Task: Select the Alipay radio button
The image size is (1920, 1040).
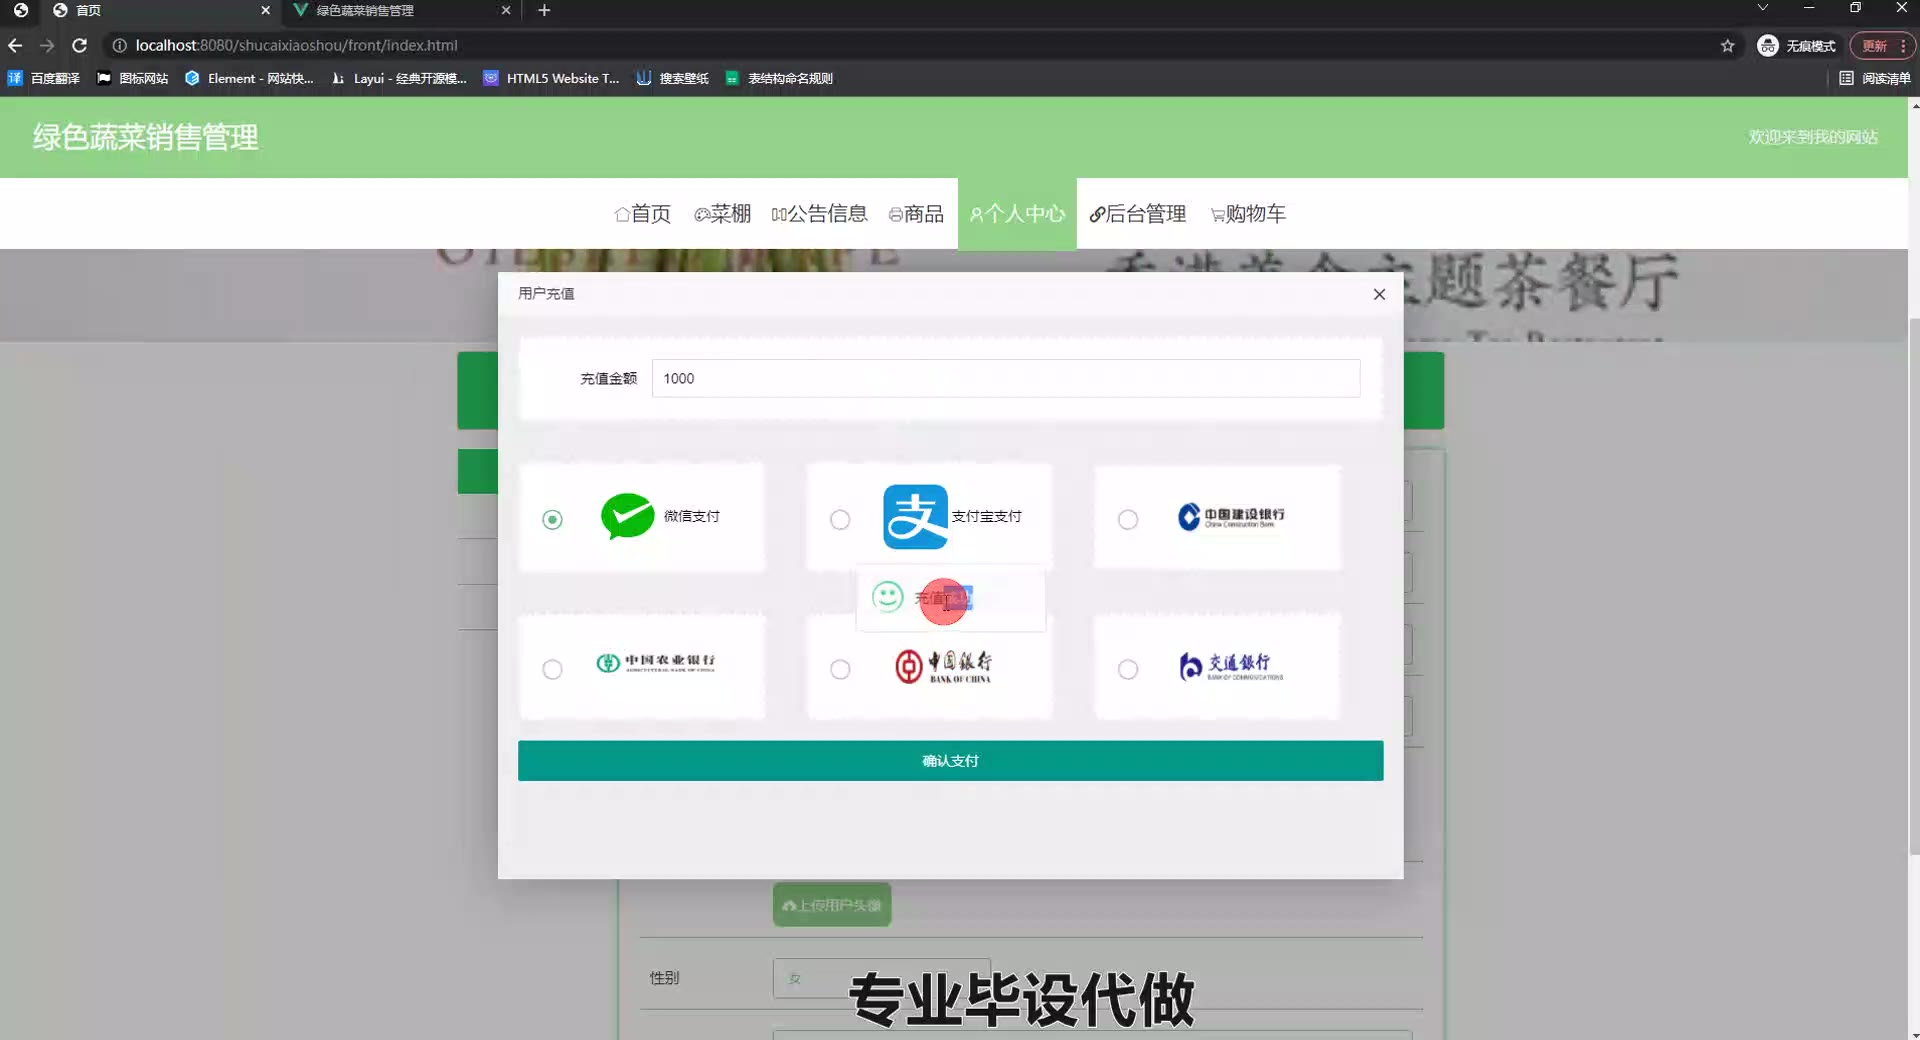Action: (x=840, y=519)
